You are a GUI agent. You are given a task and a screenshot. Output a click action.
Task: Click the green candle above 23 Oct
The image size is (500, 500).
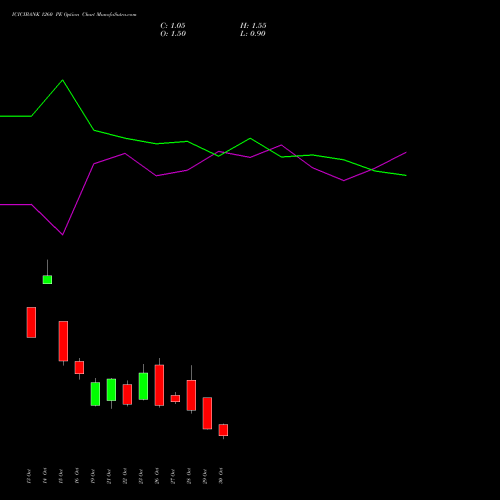tap(143, 386)
